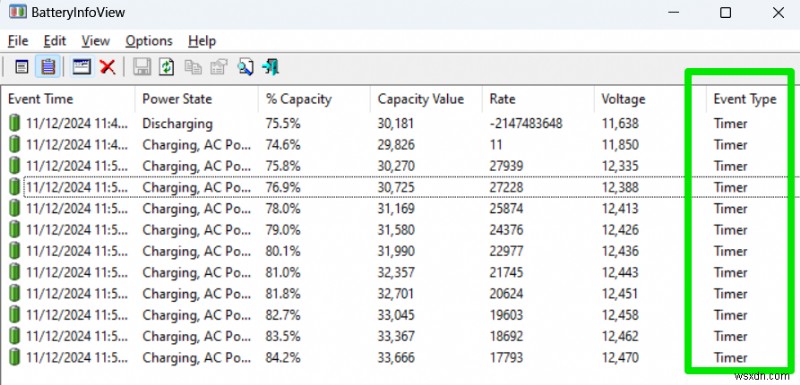Click the Copy selected items icon
This screenshot has width=800, height=385.
193,67
